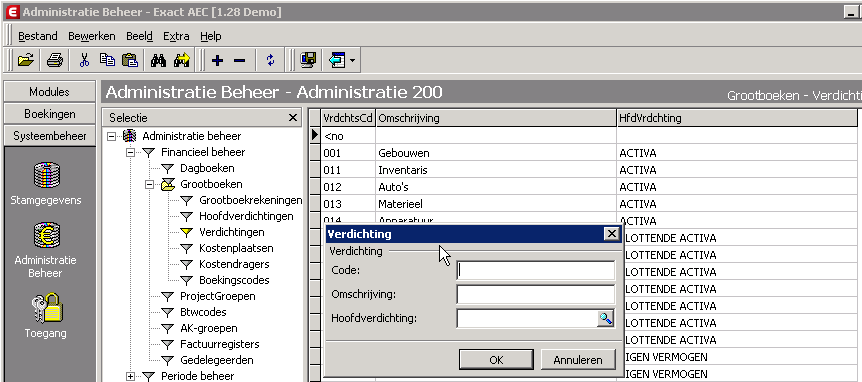
Task: Click the Paste clipboard icon
Action: pyautogui.click(x=130, y=59)
